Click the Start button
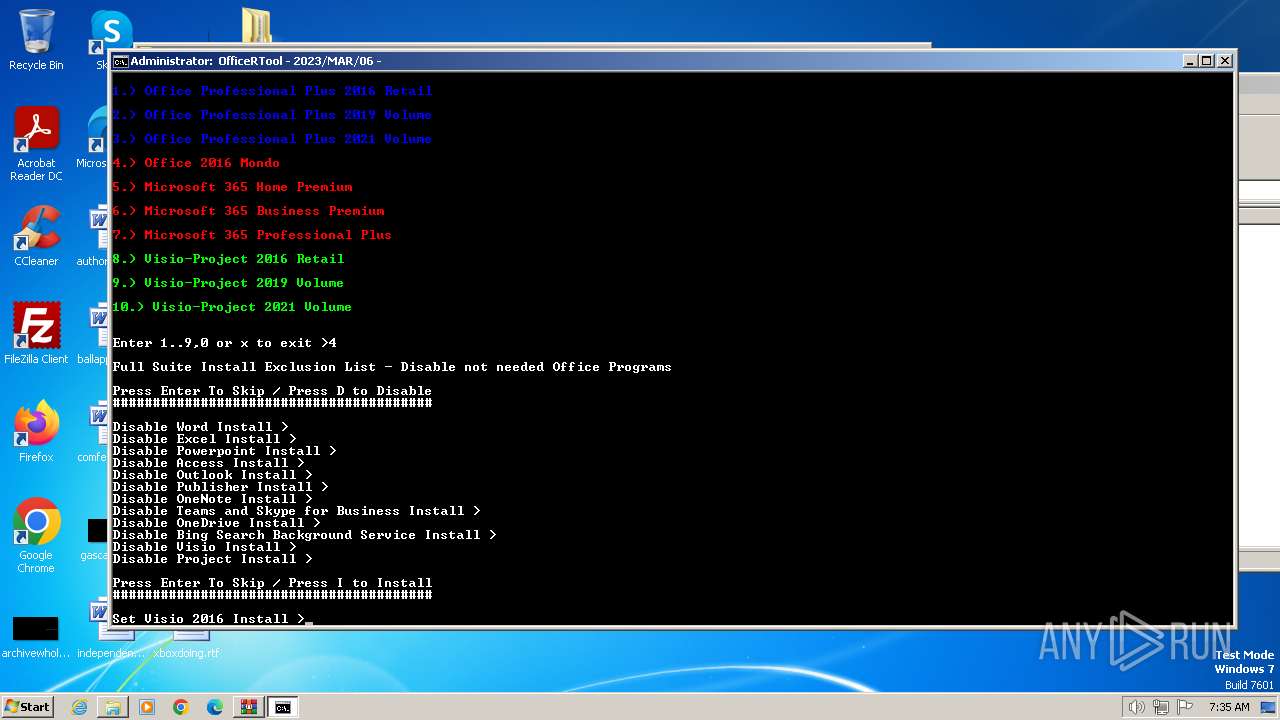 pyautogui.click(x=27, y=707)
